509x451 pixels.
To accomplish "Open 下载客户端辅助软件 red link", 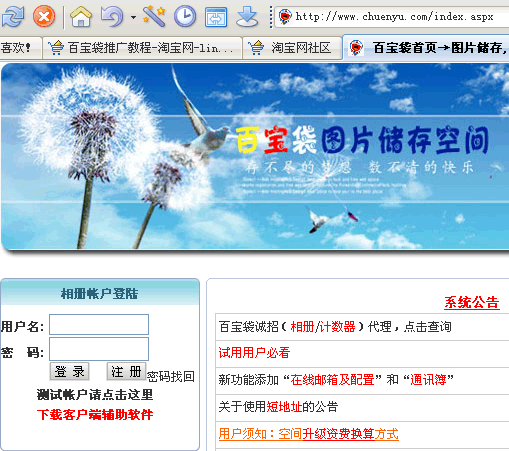I will tap(95, 415).
